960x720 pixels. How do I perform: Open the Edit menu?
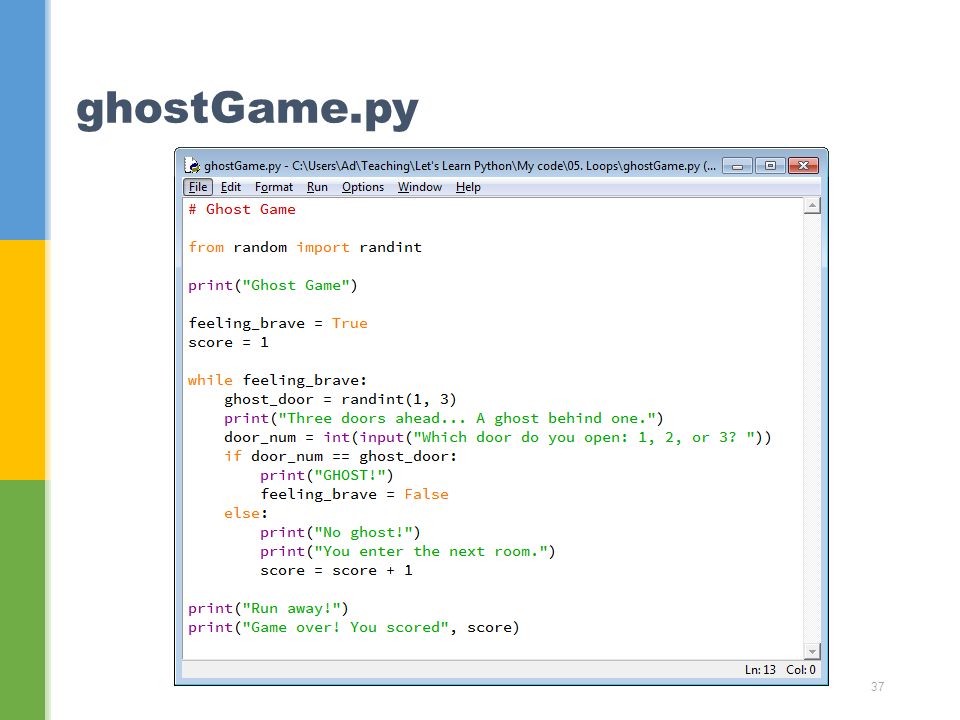[231, 187]
